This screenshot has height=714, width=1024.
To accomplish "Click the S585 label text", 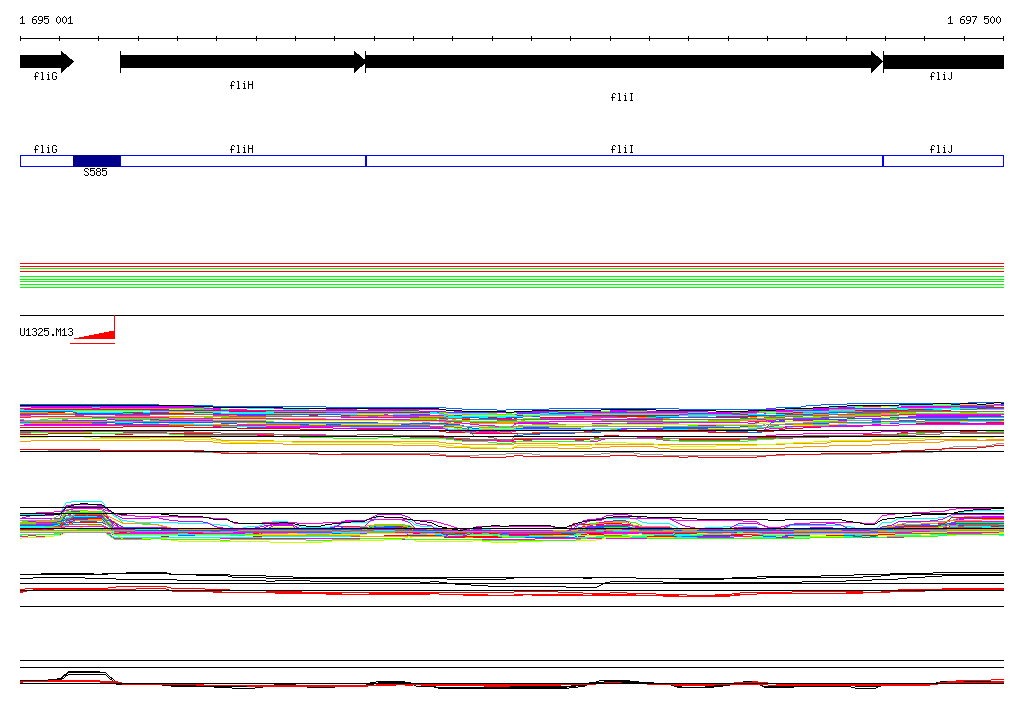I will [95, 172].
